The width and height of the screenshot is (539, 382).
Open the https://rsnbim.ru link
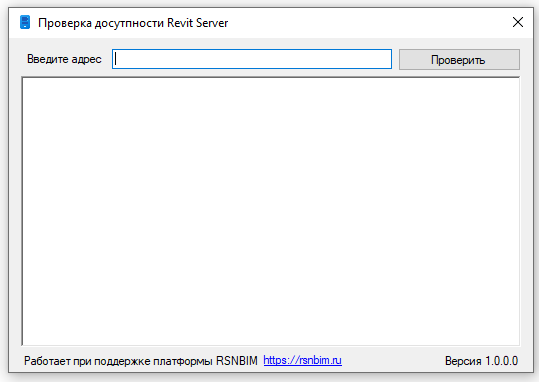pos(302,360)
